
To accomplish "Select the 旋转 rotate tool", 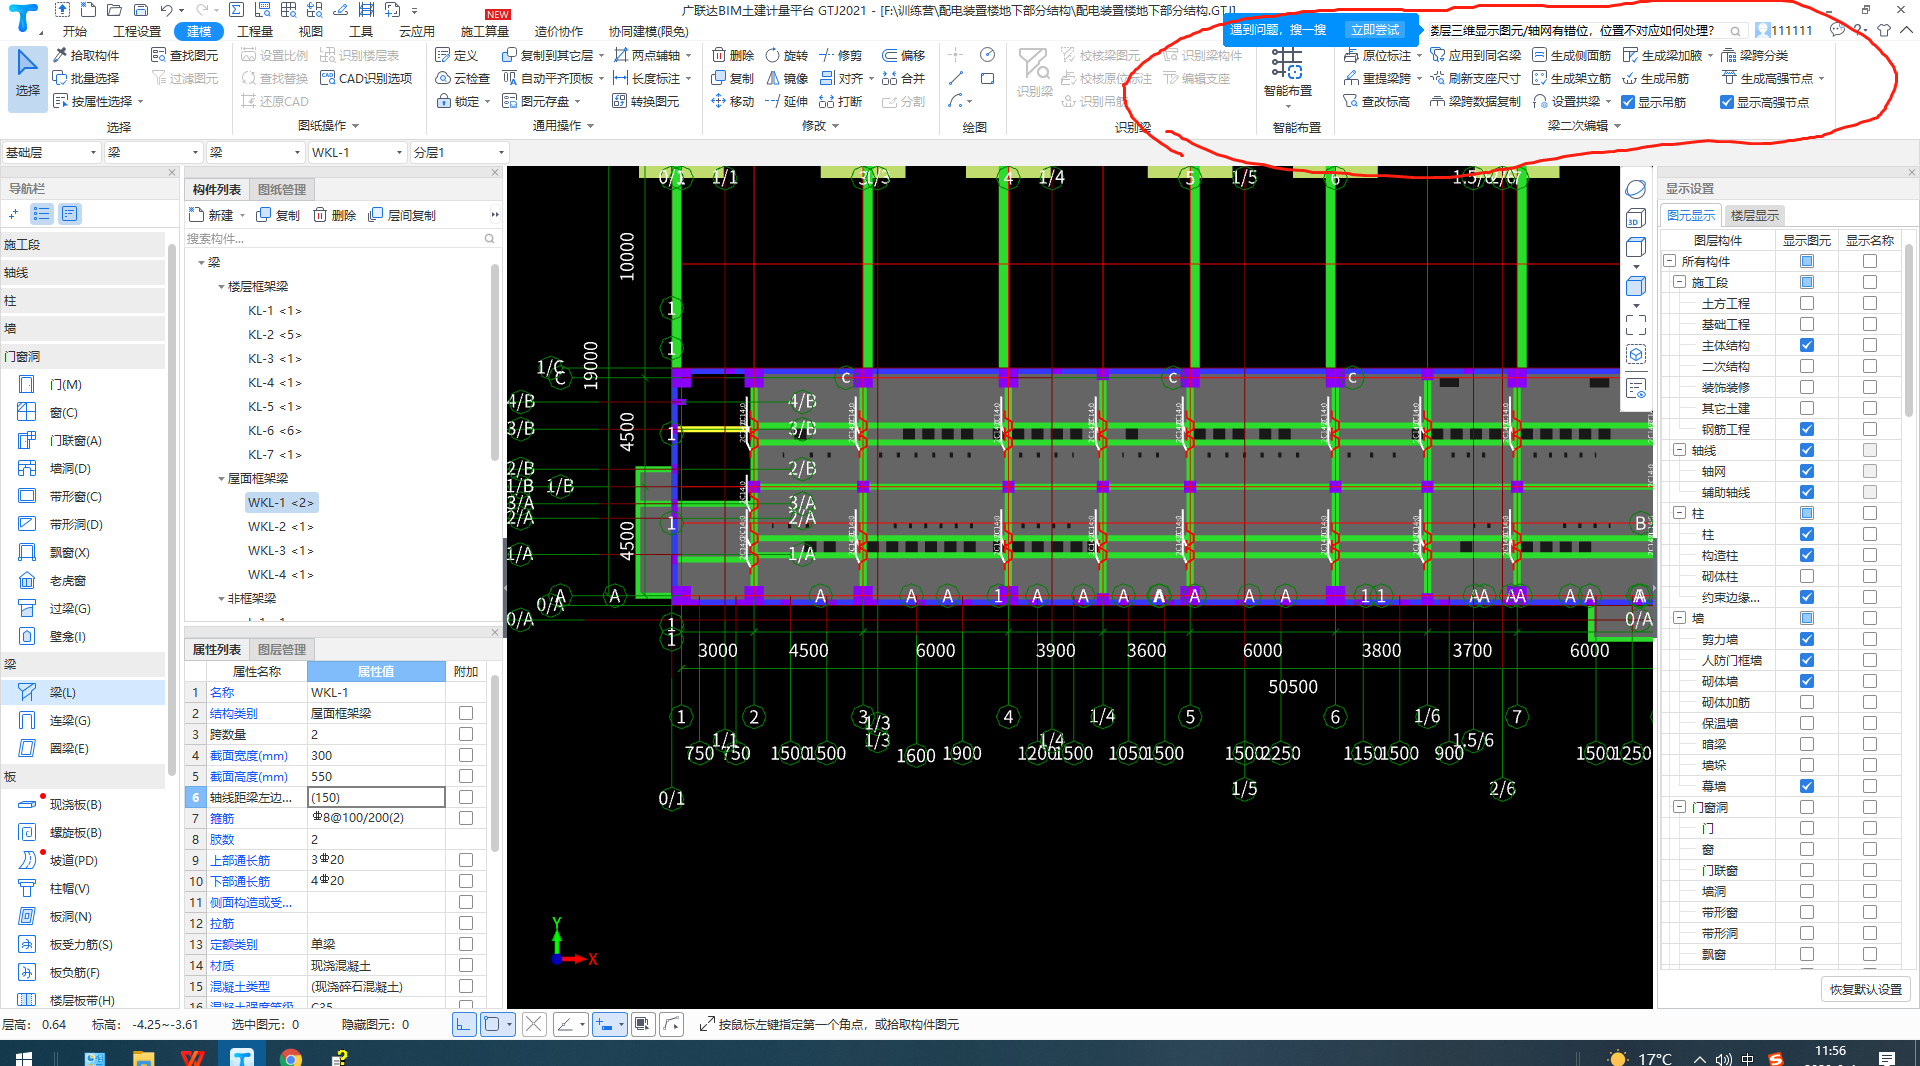I will [x=787, y=55].
